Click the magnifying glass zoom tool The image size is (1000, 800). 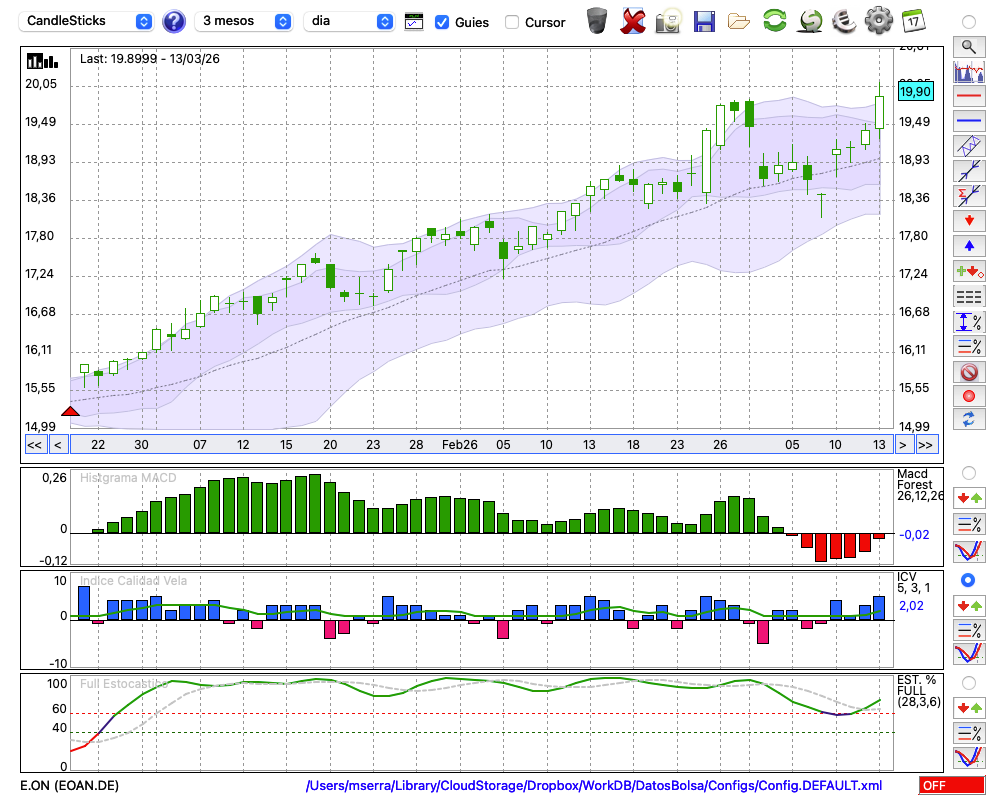969,46
